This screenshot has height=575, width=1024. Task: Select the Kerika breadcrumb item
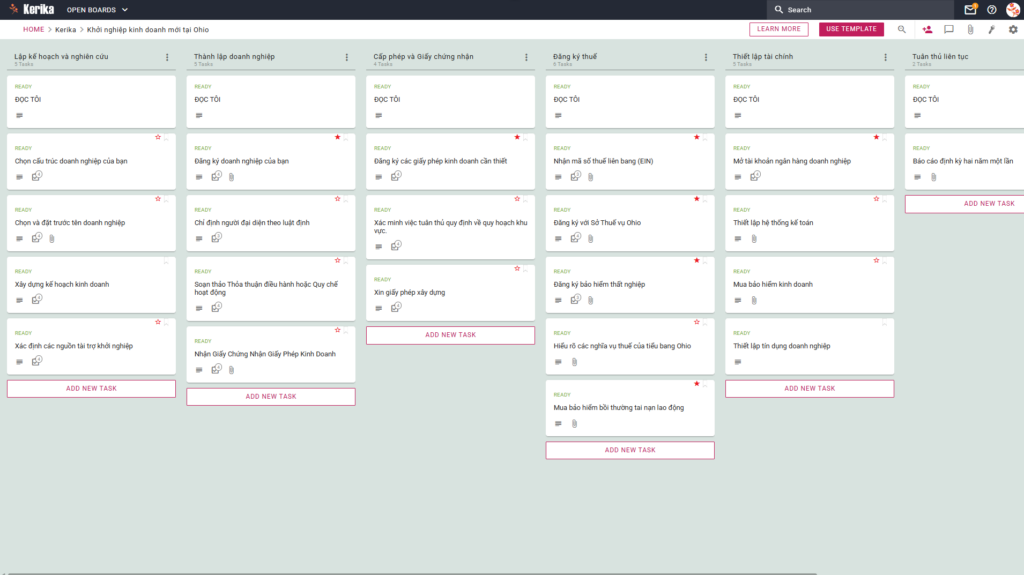65,29
